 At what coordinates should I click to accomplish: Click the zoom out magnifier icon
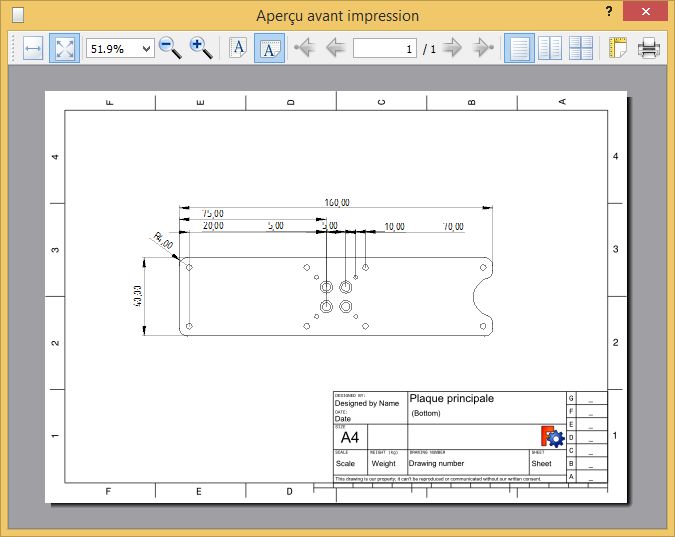pos(170,48)
